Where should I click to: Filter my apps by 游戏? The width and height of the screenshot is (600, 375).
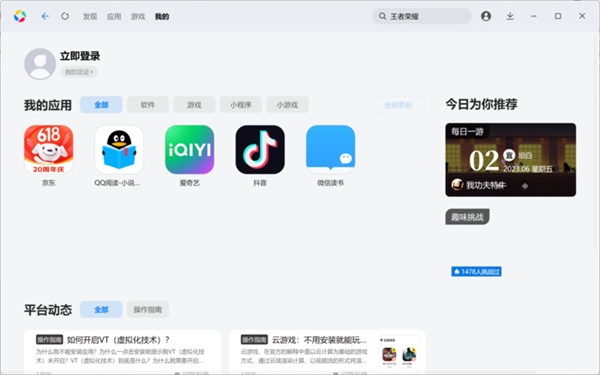tap(194, 104)
